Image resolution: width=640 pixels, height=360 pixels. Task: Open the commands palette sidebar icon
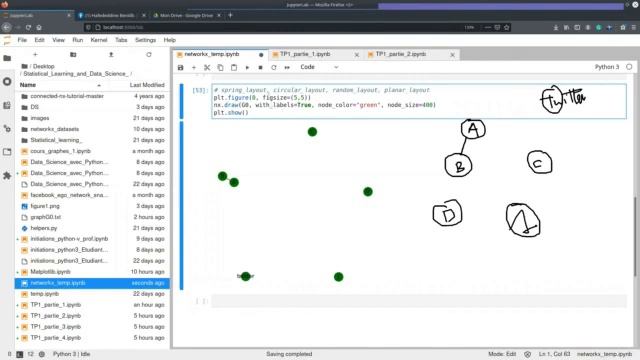[x=7, y=105]
